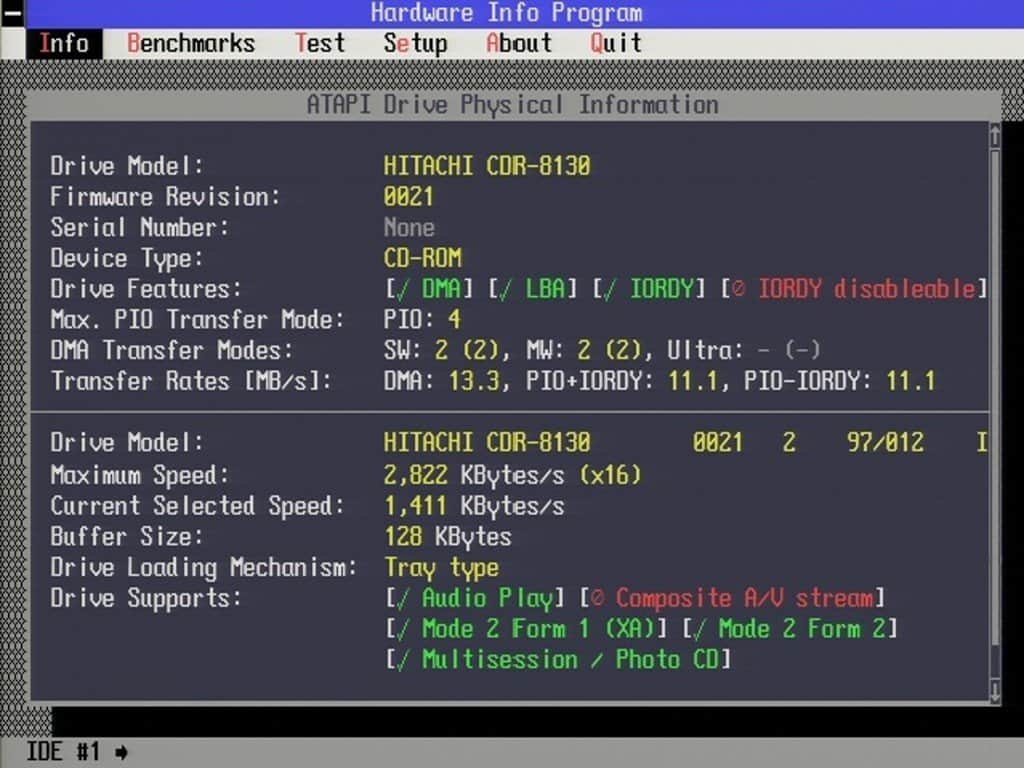Image resolution: width=1024 pixels, height=768 pixels.
Task: Click firmware revision value 0021
Action: click(x=408, y=197)
